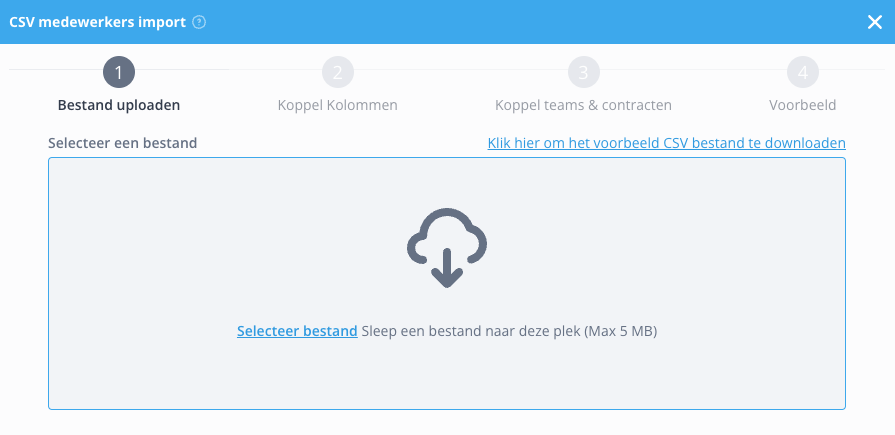
Task: Click the CSV medewerkers import title text
Action: click(x=98, y=22)
